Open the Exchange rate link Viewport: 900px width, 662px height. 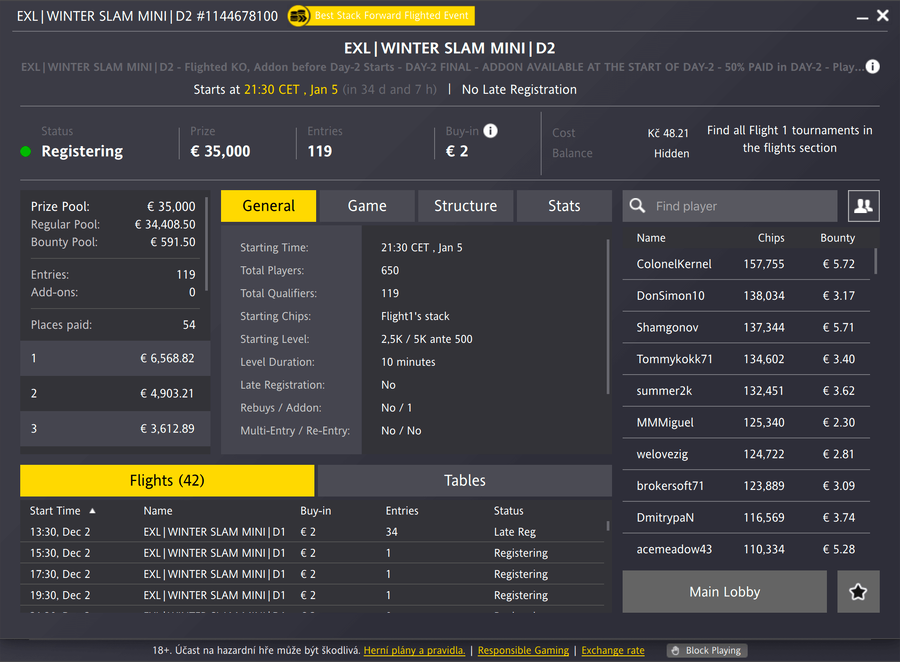pos(613,651)
